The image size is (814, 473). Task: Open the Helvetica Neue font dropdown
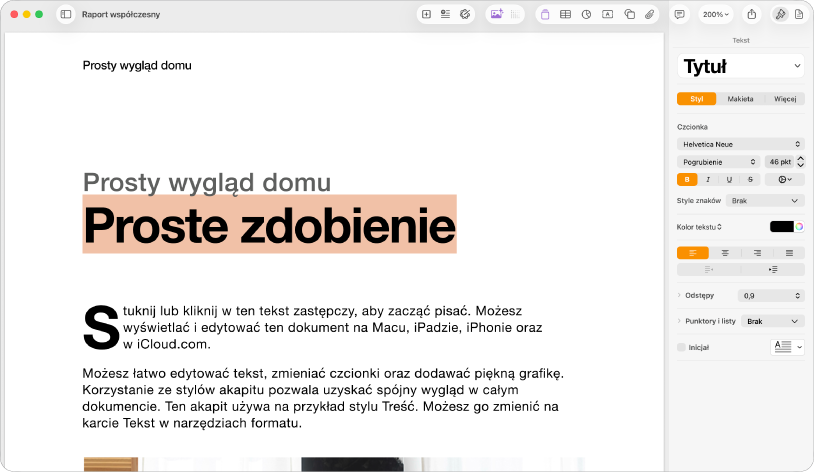(741, 144)
